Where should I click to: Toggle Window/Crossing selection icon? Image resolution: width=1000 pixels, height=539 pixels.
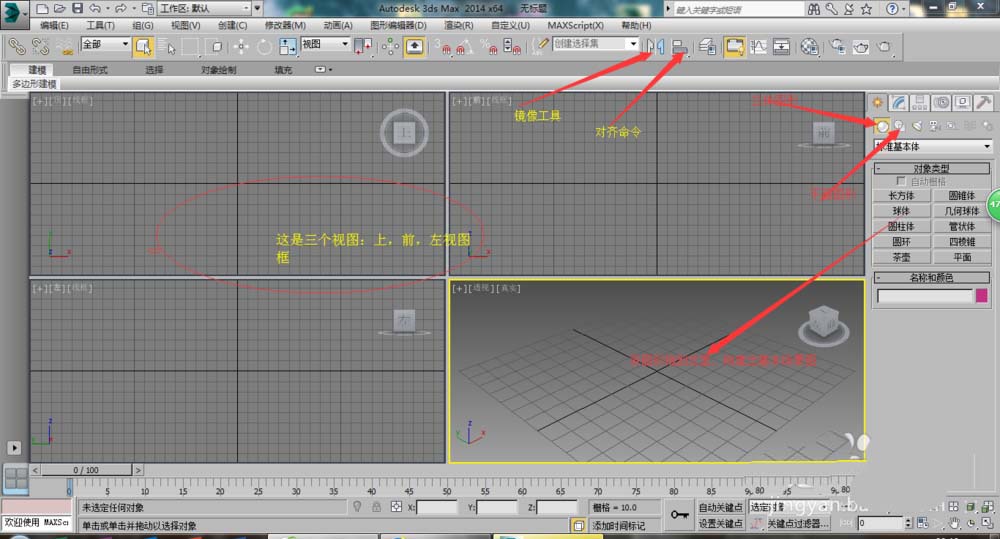coord(216,47)
